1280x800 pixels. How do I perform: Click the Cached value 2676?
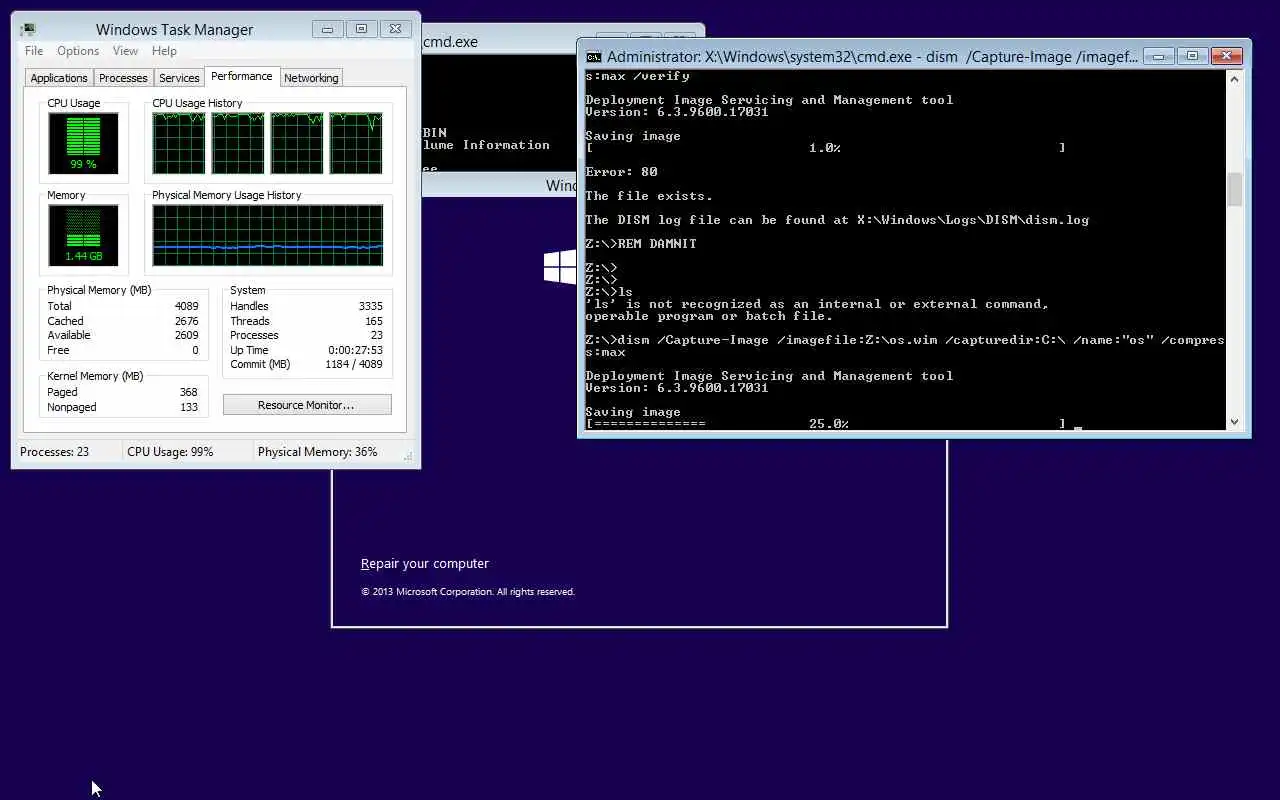click(187, 321)
